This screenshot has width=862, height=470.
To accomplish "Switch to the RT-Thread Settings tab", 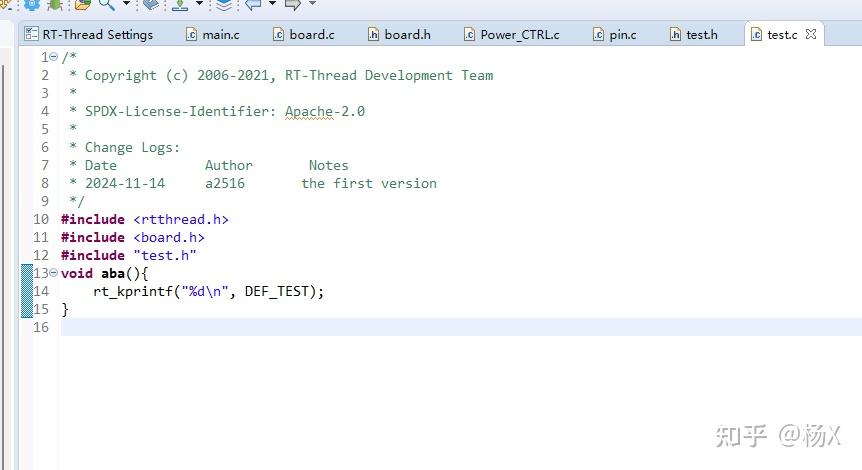I will 89,34.
